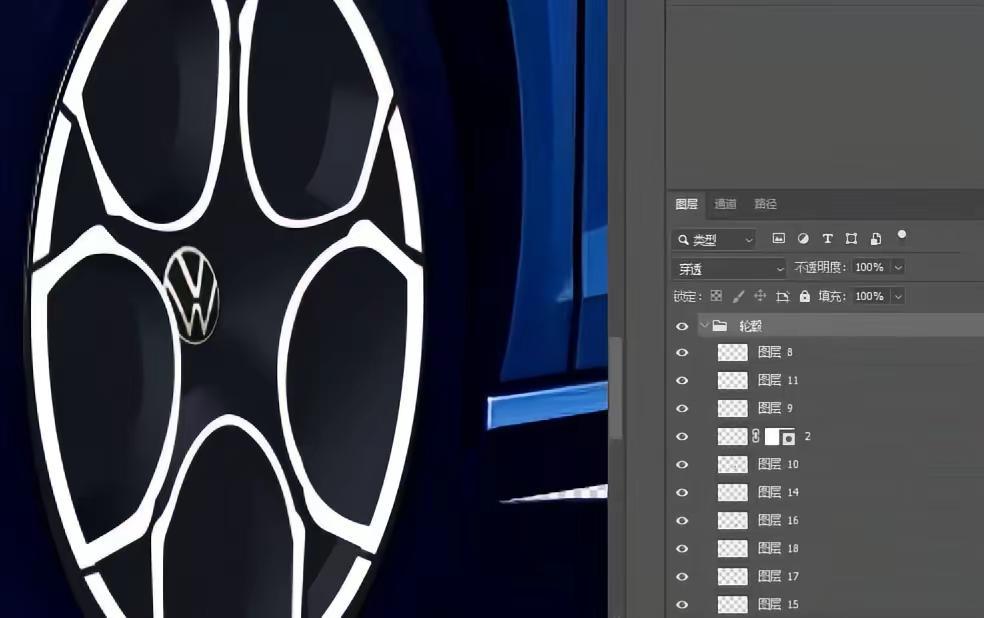
Task: Lock artboard nesting icon
Action: click(782, 296)
